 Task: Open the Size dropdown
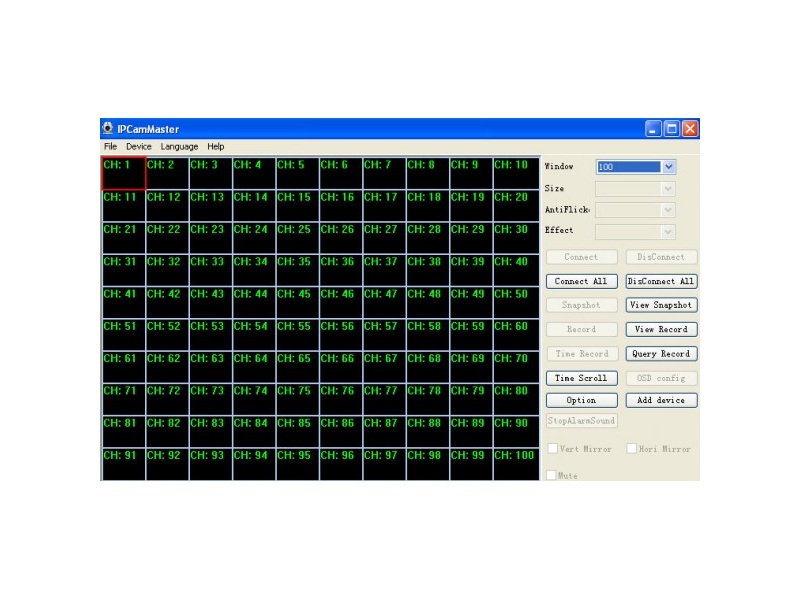point(668,189)
